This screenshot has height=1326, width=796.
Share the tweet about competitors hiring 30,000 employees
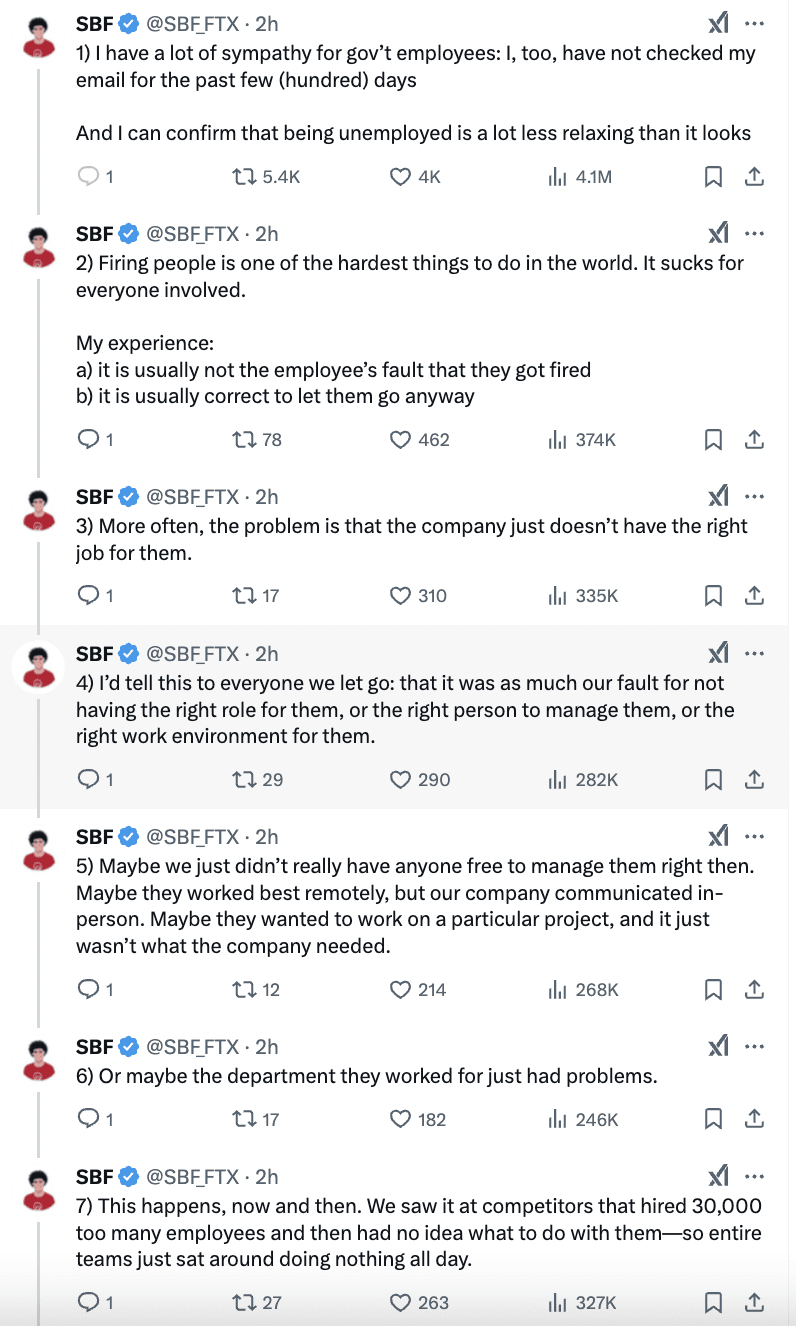[x=756, y=1302]
